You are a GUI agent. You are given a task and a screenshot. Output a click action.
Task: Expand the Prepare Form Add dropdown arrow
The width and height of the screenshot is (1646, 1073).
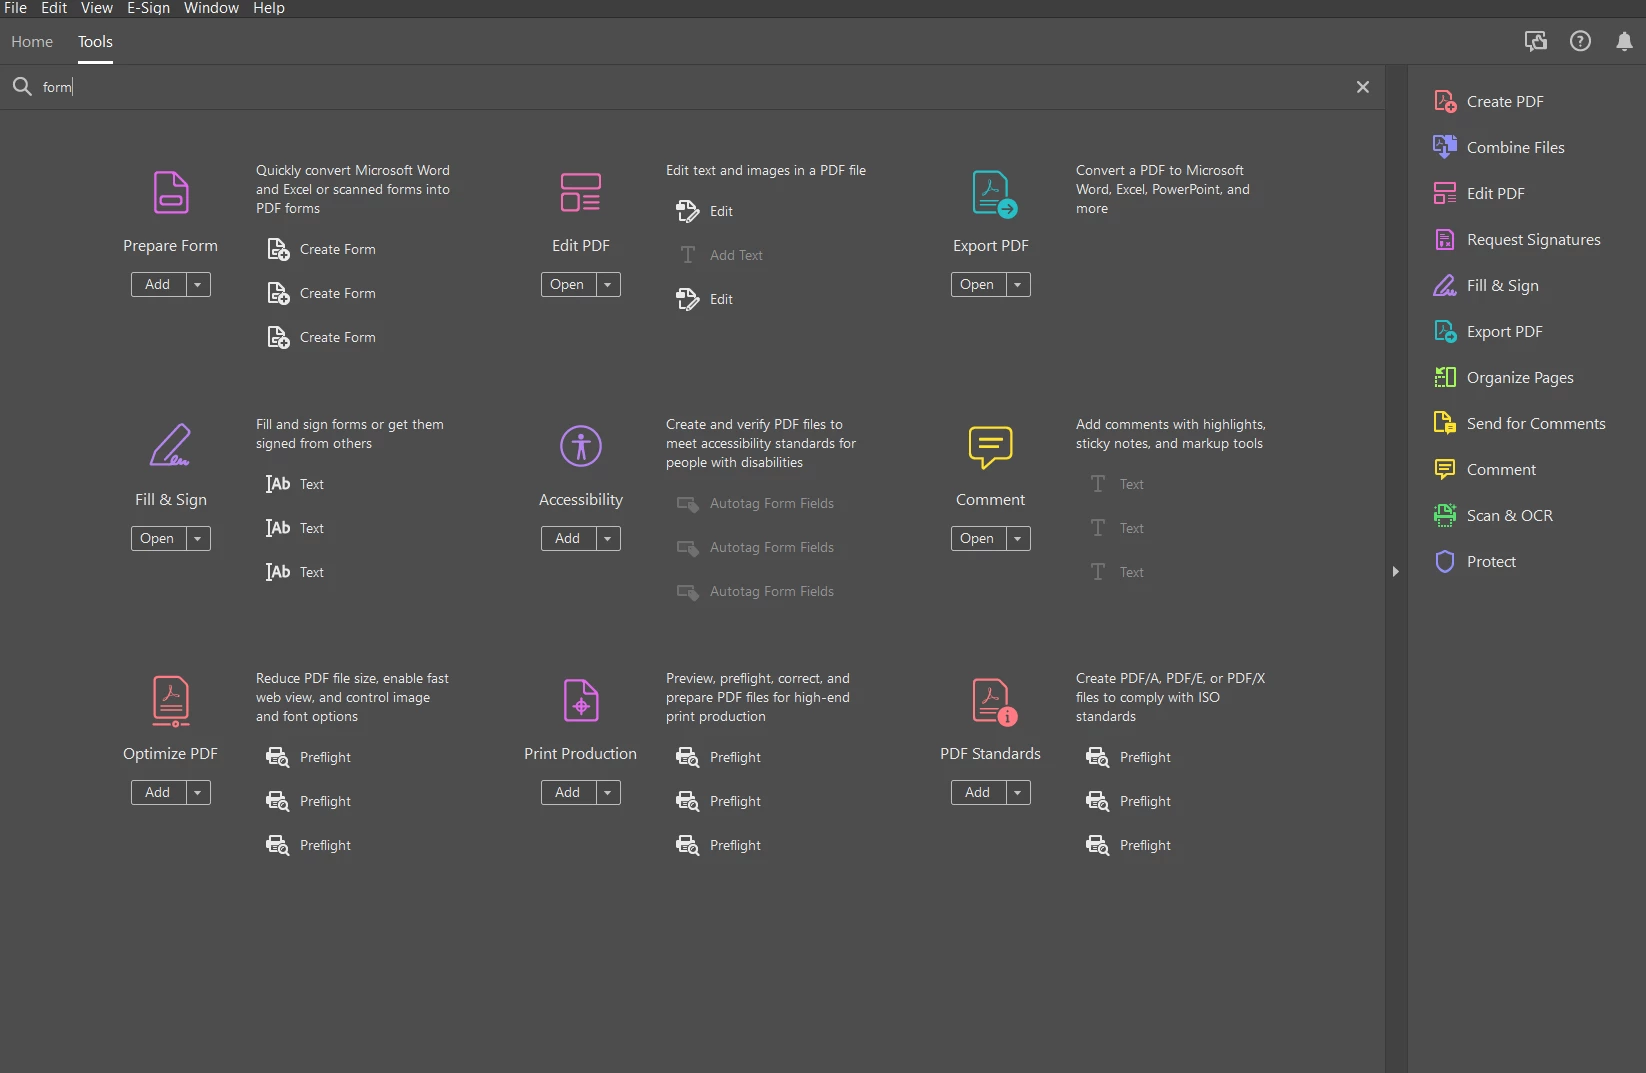coord(198,285)
